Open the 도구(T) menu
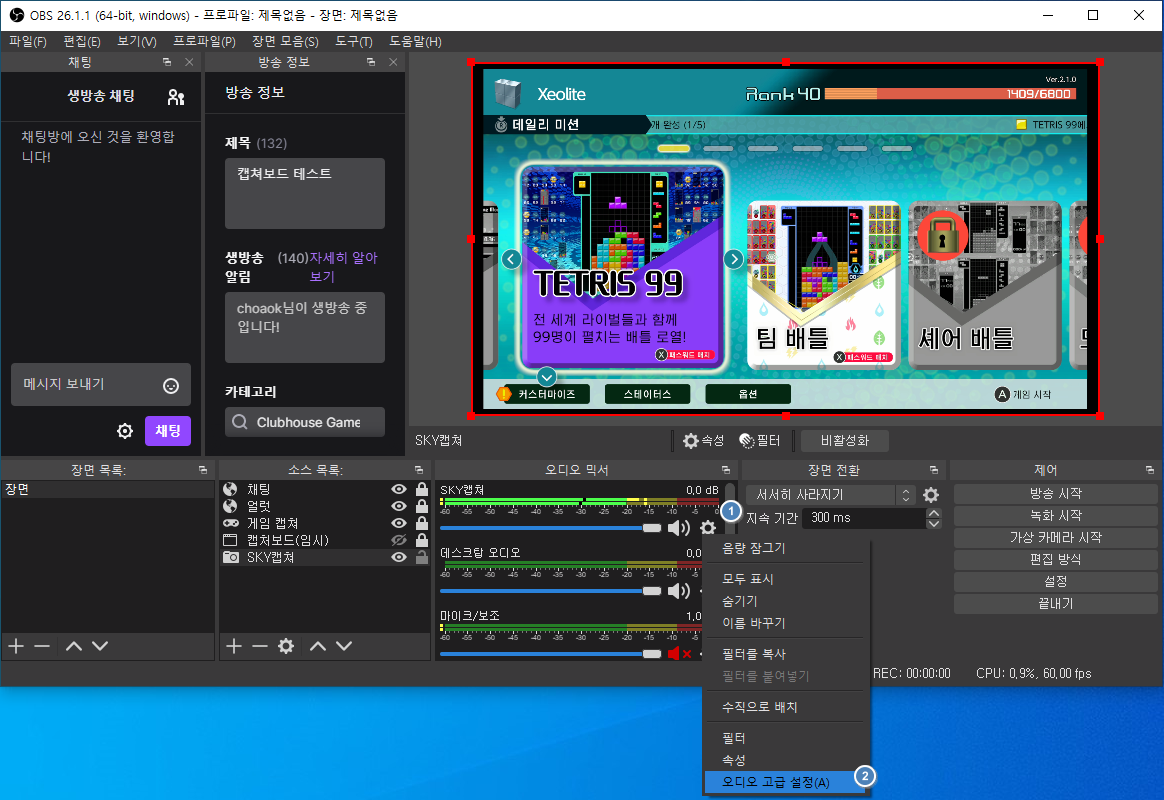1164x800 pixels. tap(353, 42)
